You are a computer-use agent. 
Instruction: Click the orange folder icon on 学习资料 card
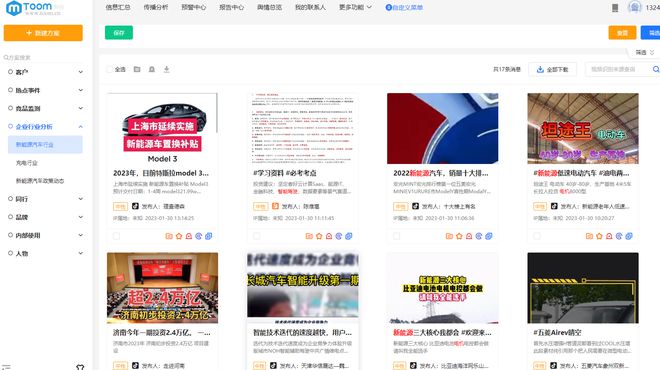point(309,236)
